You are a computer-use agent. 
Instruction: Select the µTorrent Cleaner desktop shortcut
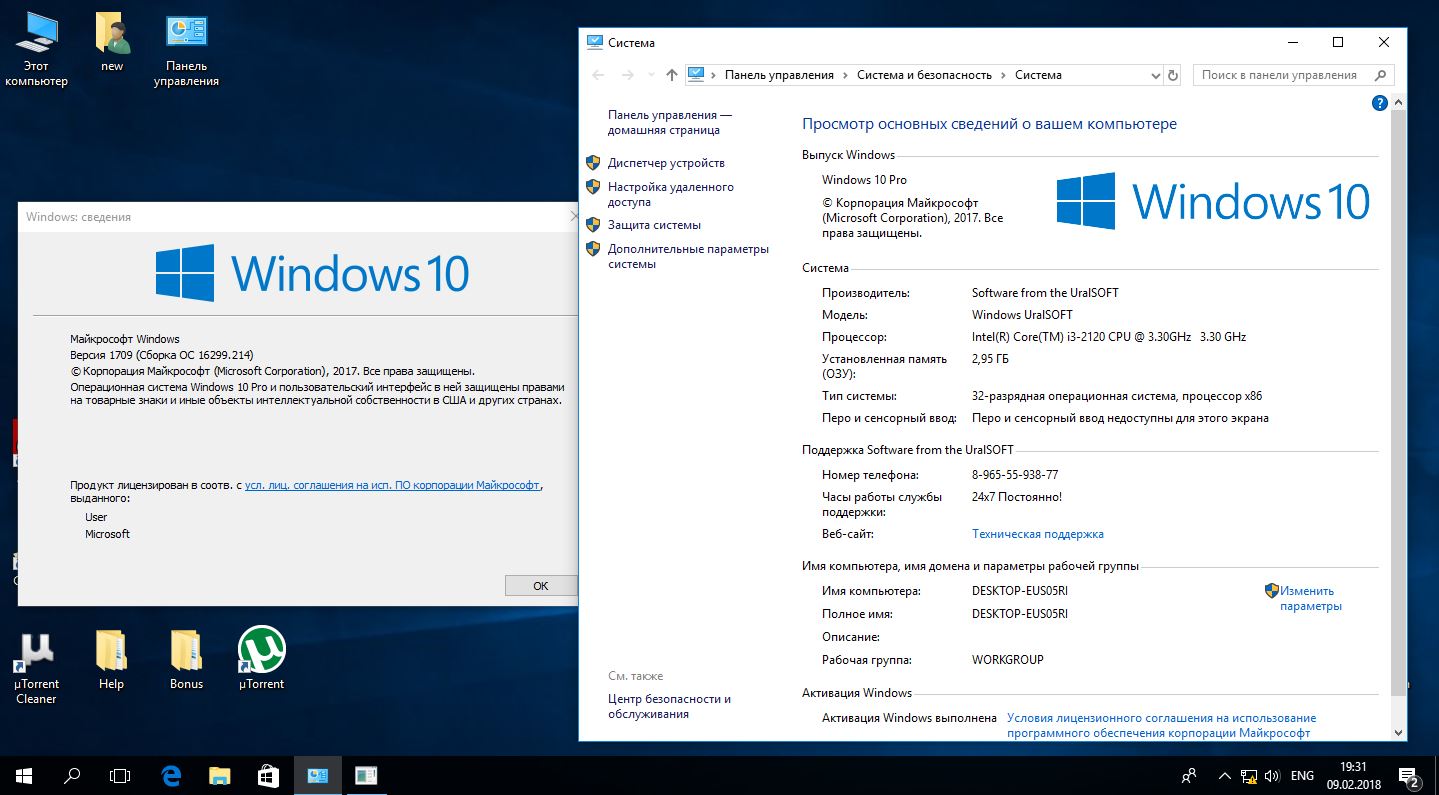click(36, 669)
